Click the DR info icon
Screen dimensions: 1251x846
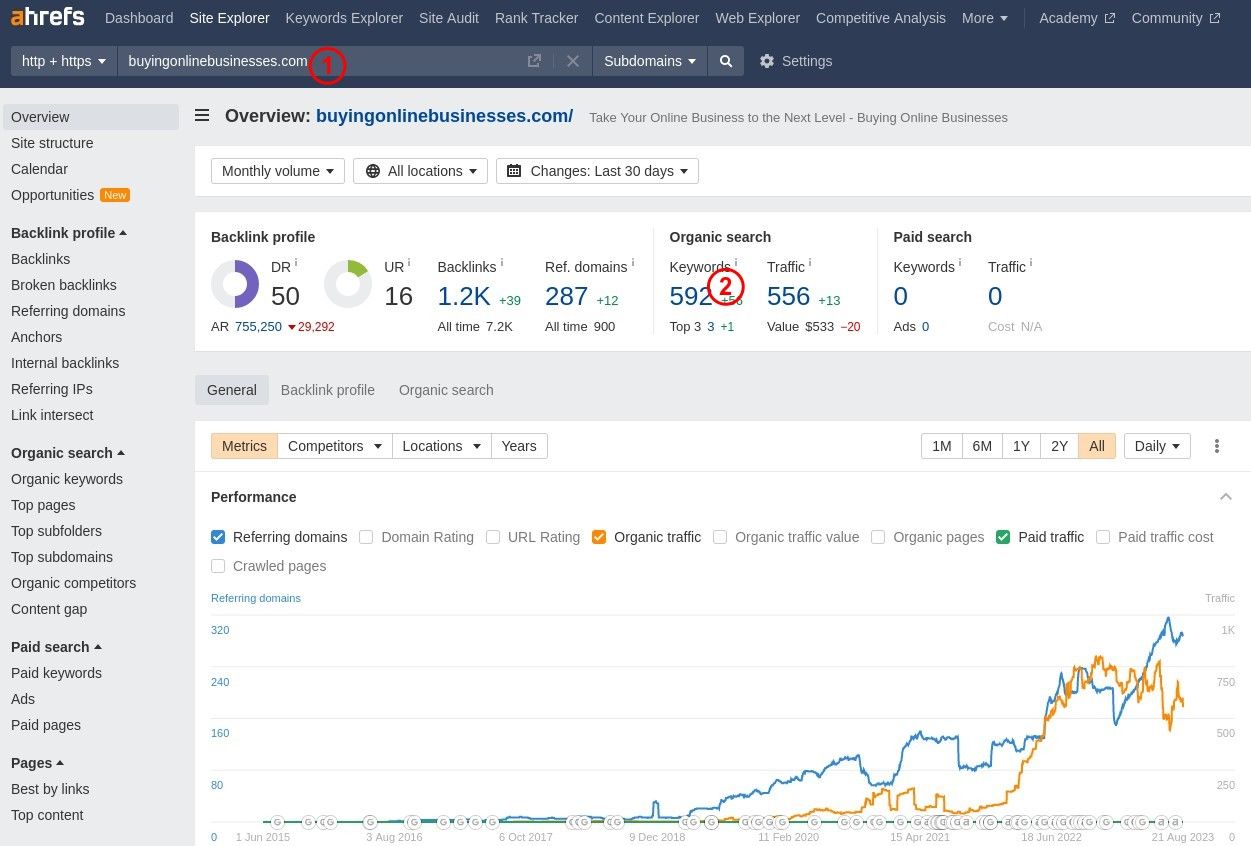tap(296, 263)
